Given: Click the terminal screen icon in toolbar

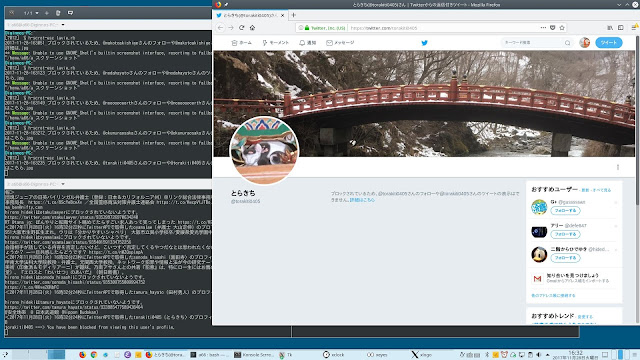Looking at the screenshot, I should click(x=70, y=13).
